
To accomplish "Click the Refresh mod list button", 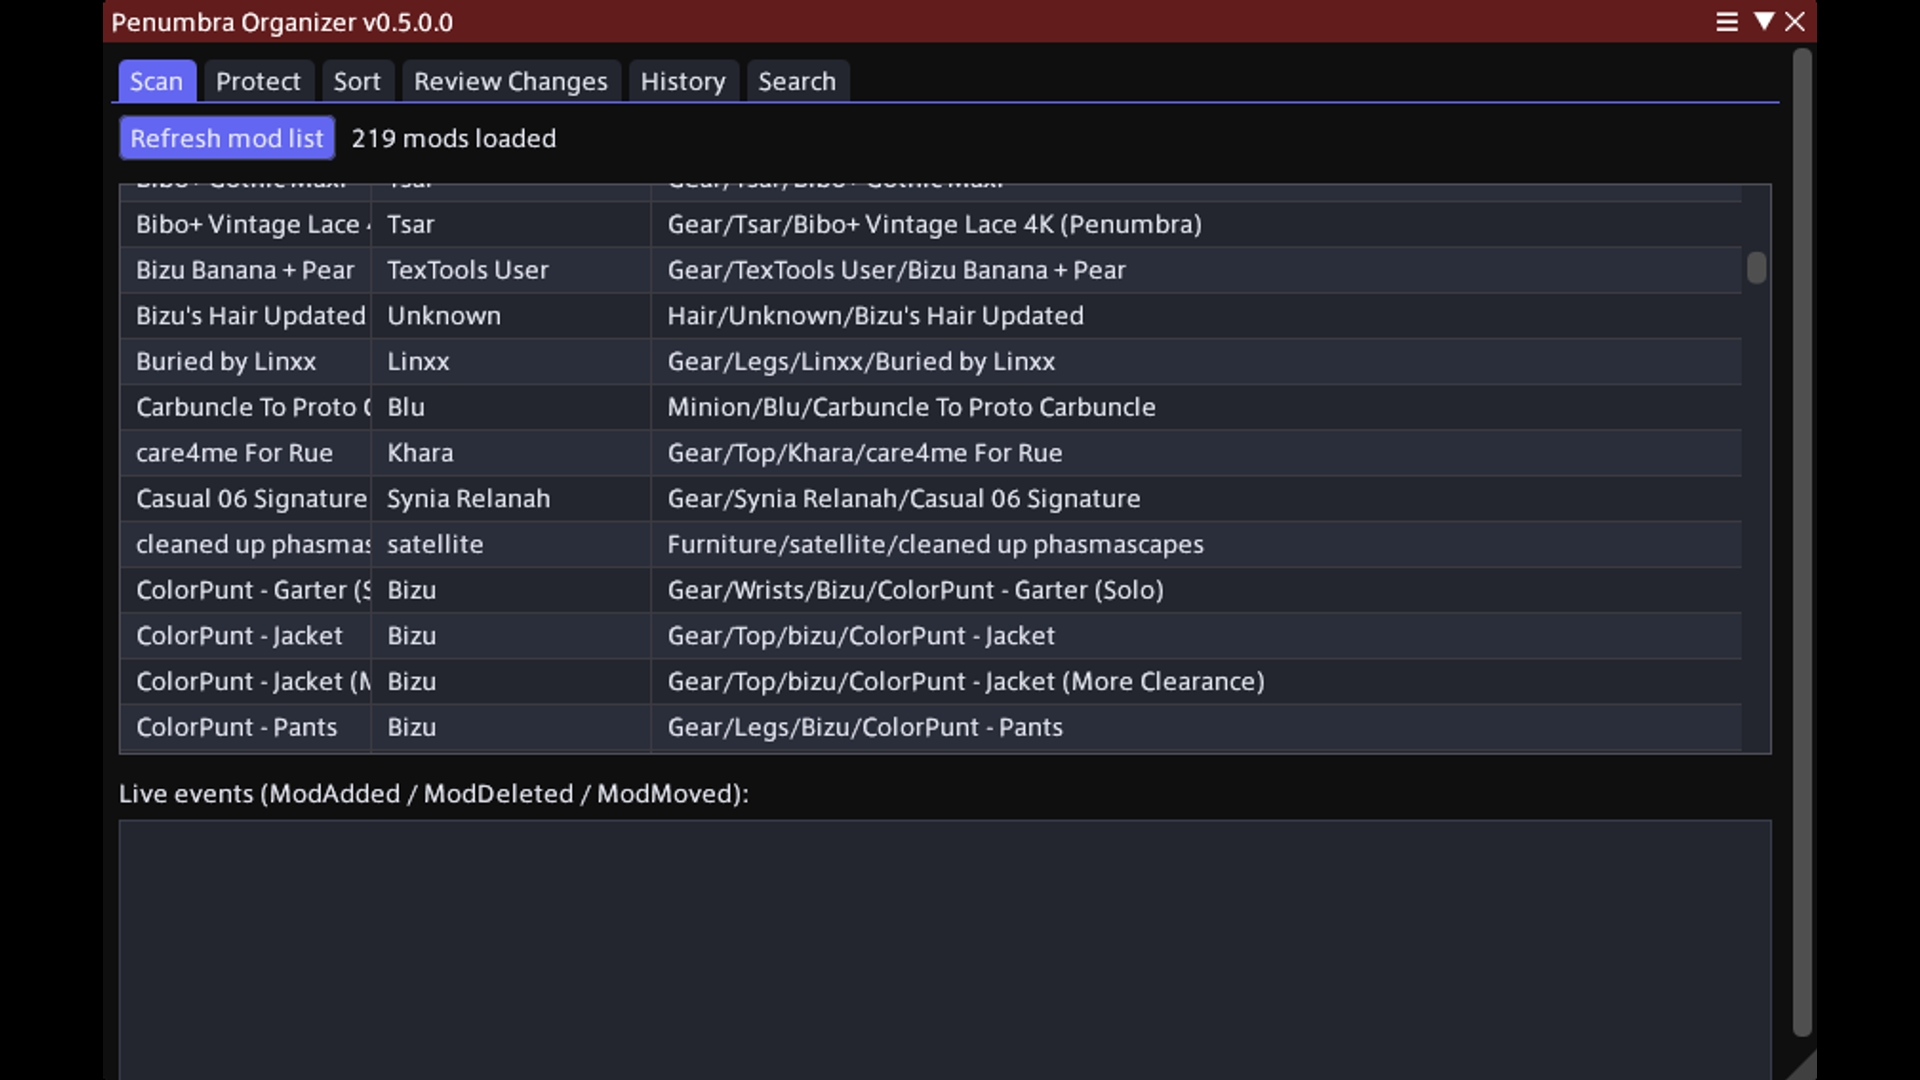I will pyautogui.click(x=227, y=138).
